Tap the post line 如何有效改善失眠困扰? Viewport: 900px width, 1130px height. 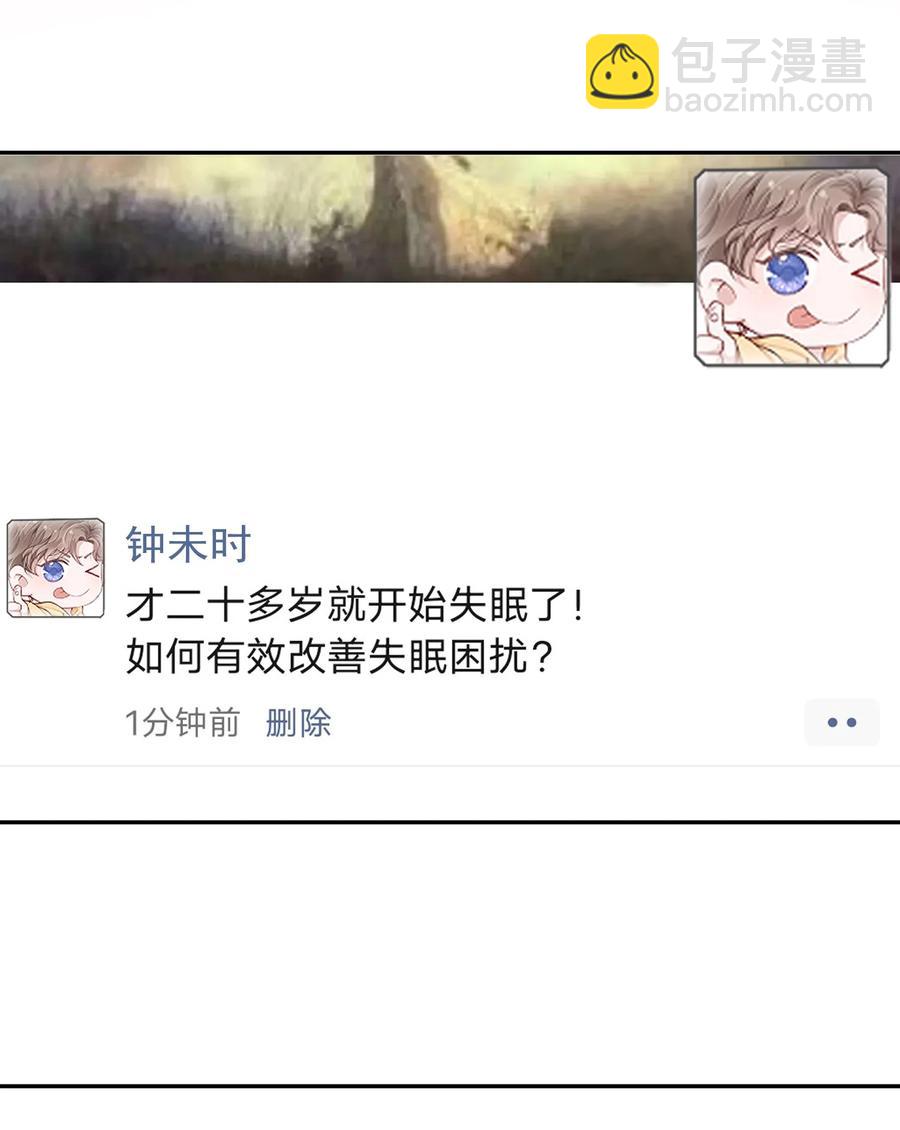(339, 657)
